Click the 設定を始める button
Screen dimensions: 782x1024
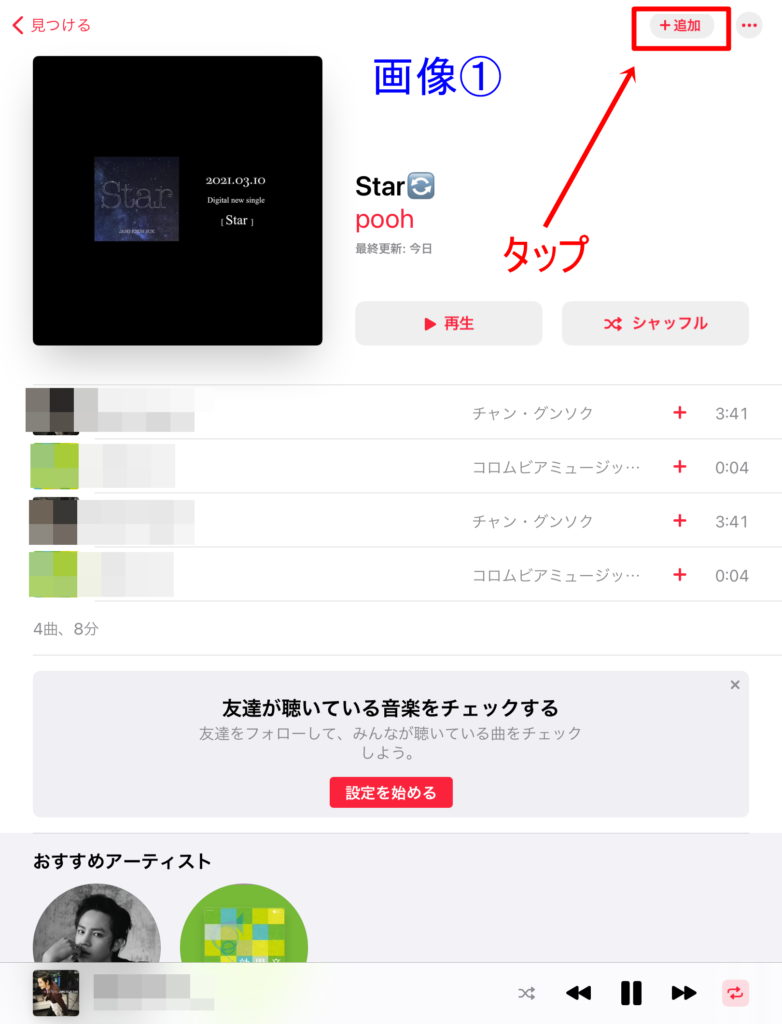coord(391,792)
